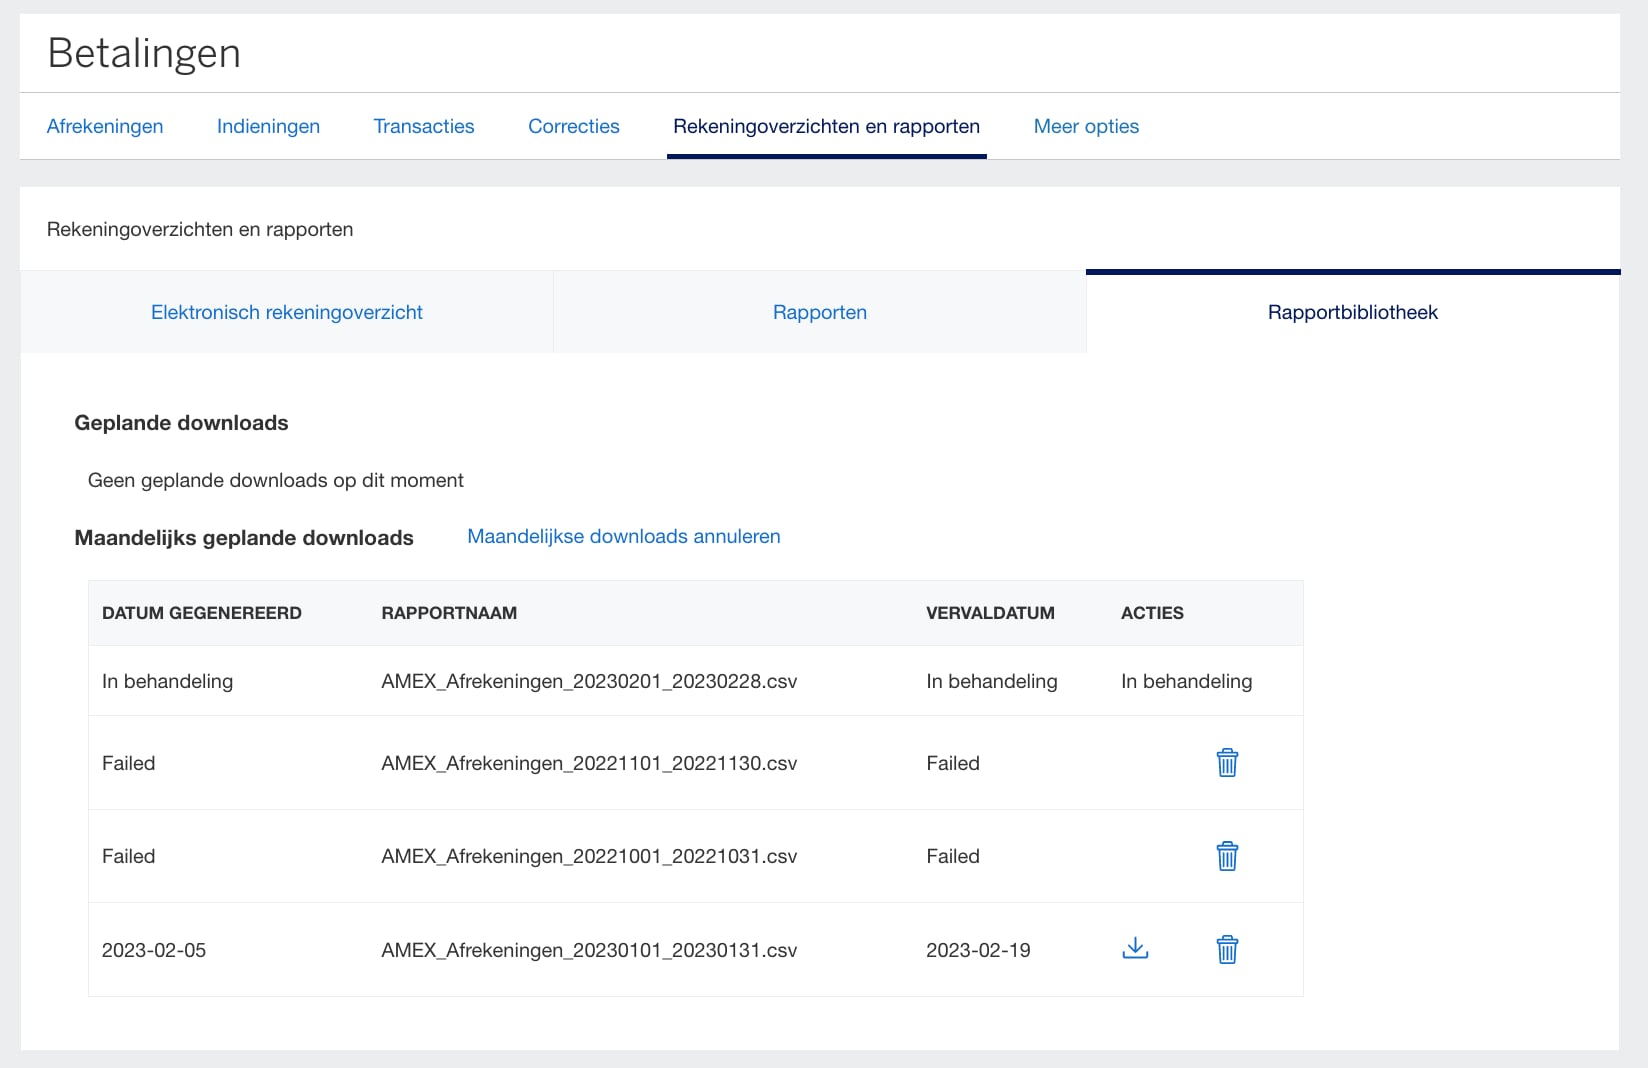
Task: Select the Transacties tab
Action: coord(424,126)
